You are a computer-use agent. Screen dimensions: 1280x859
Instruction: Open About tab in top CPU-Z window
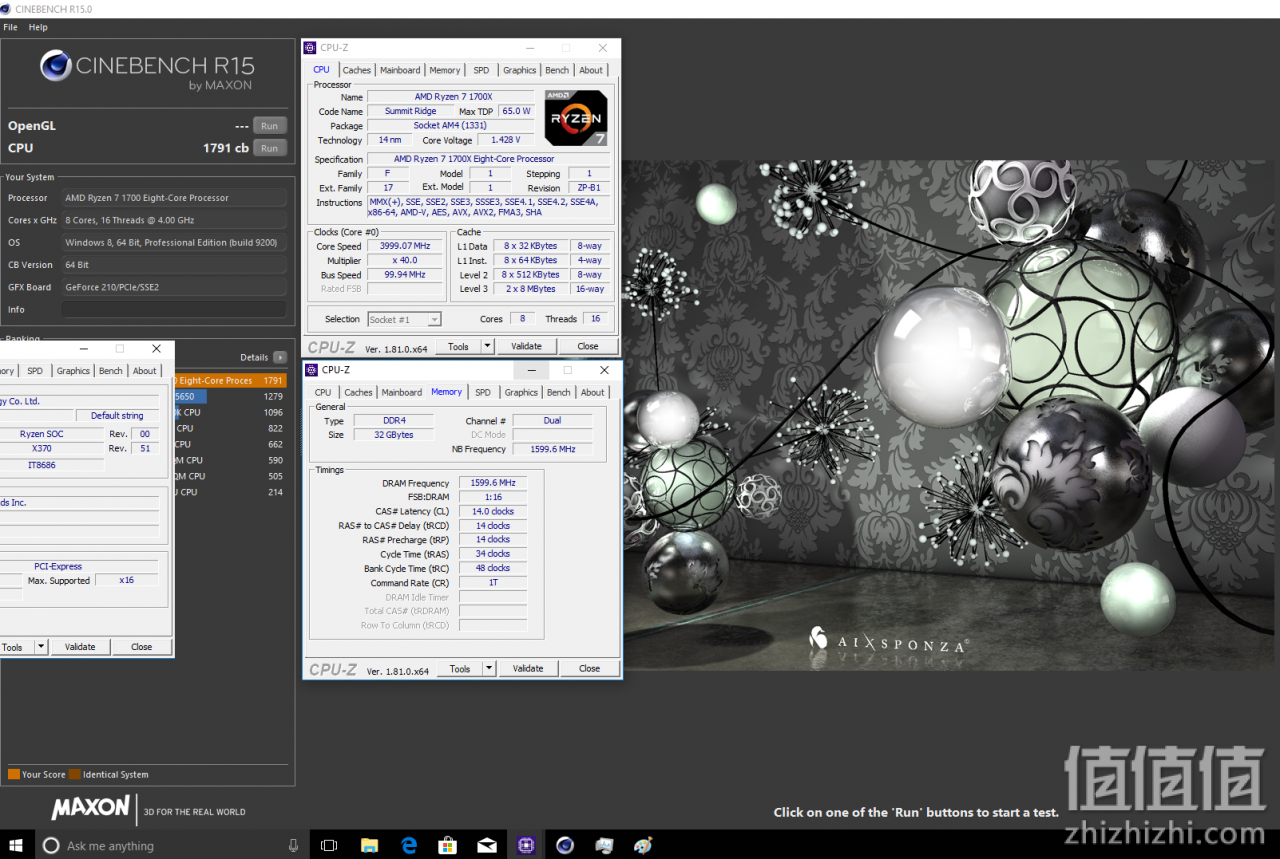591,70
